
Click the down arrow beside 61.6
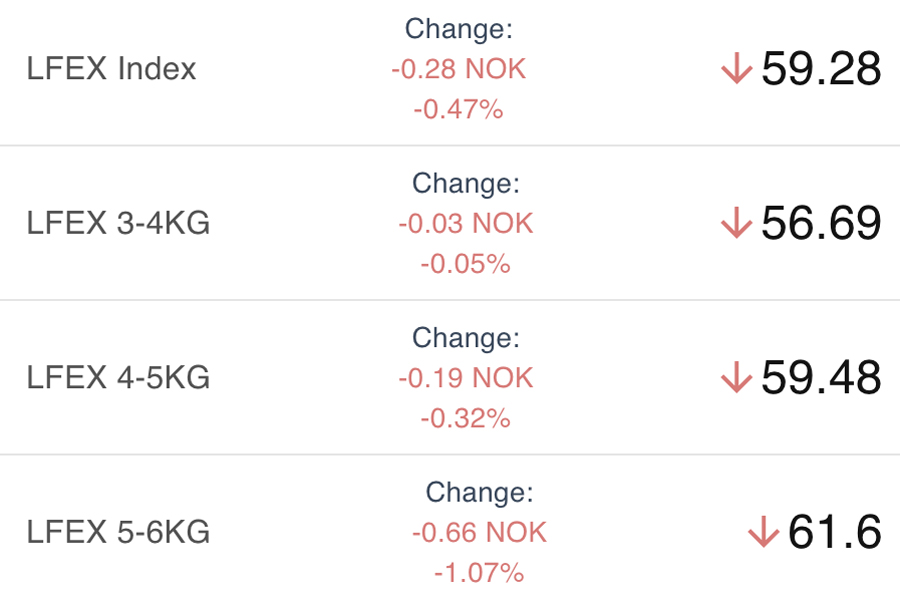click(x=763, y=533)
